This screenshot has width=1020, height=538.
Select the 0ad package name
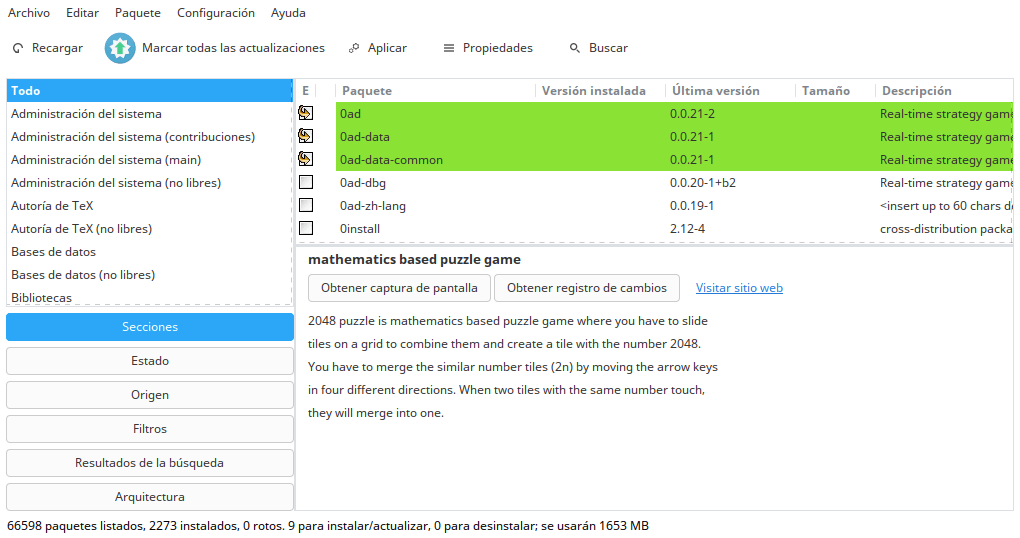350,114
